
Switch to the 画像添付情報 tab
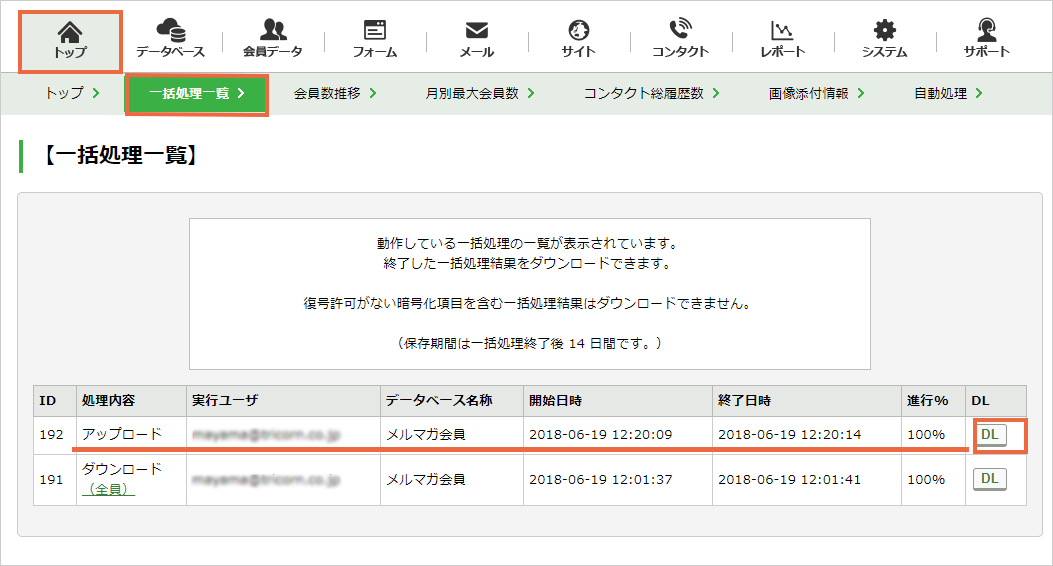[816, 93]
